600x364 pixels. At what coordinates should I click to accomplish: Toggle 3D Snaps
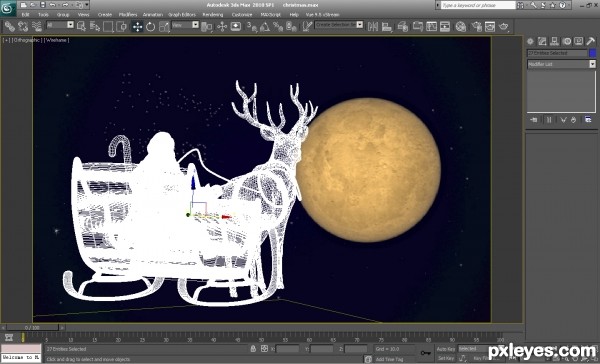point(252,26)
